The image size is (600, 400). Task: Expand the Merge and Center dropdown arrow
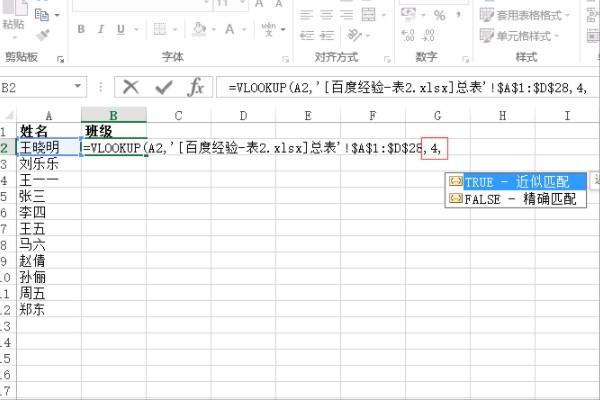[383, 15]
